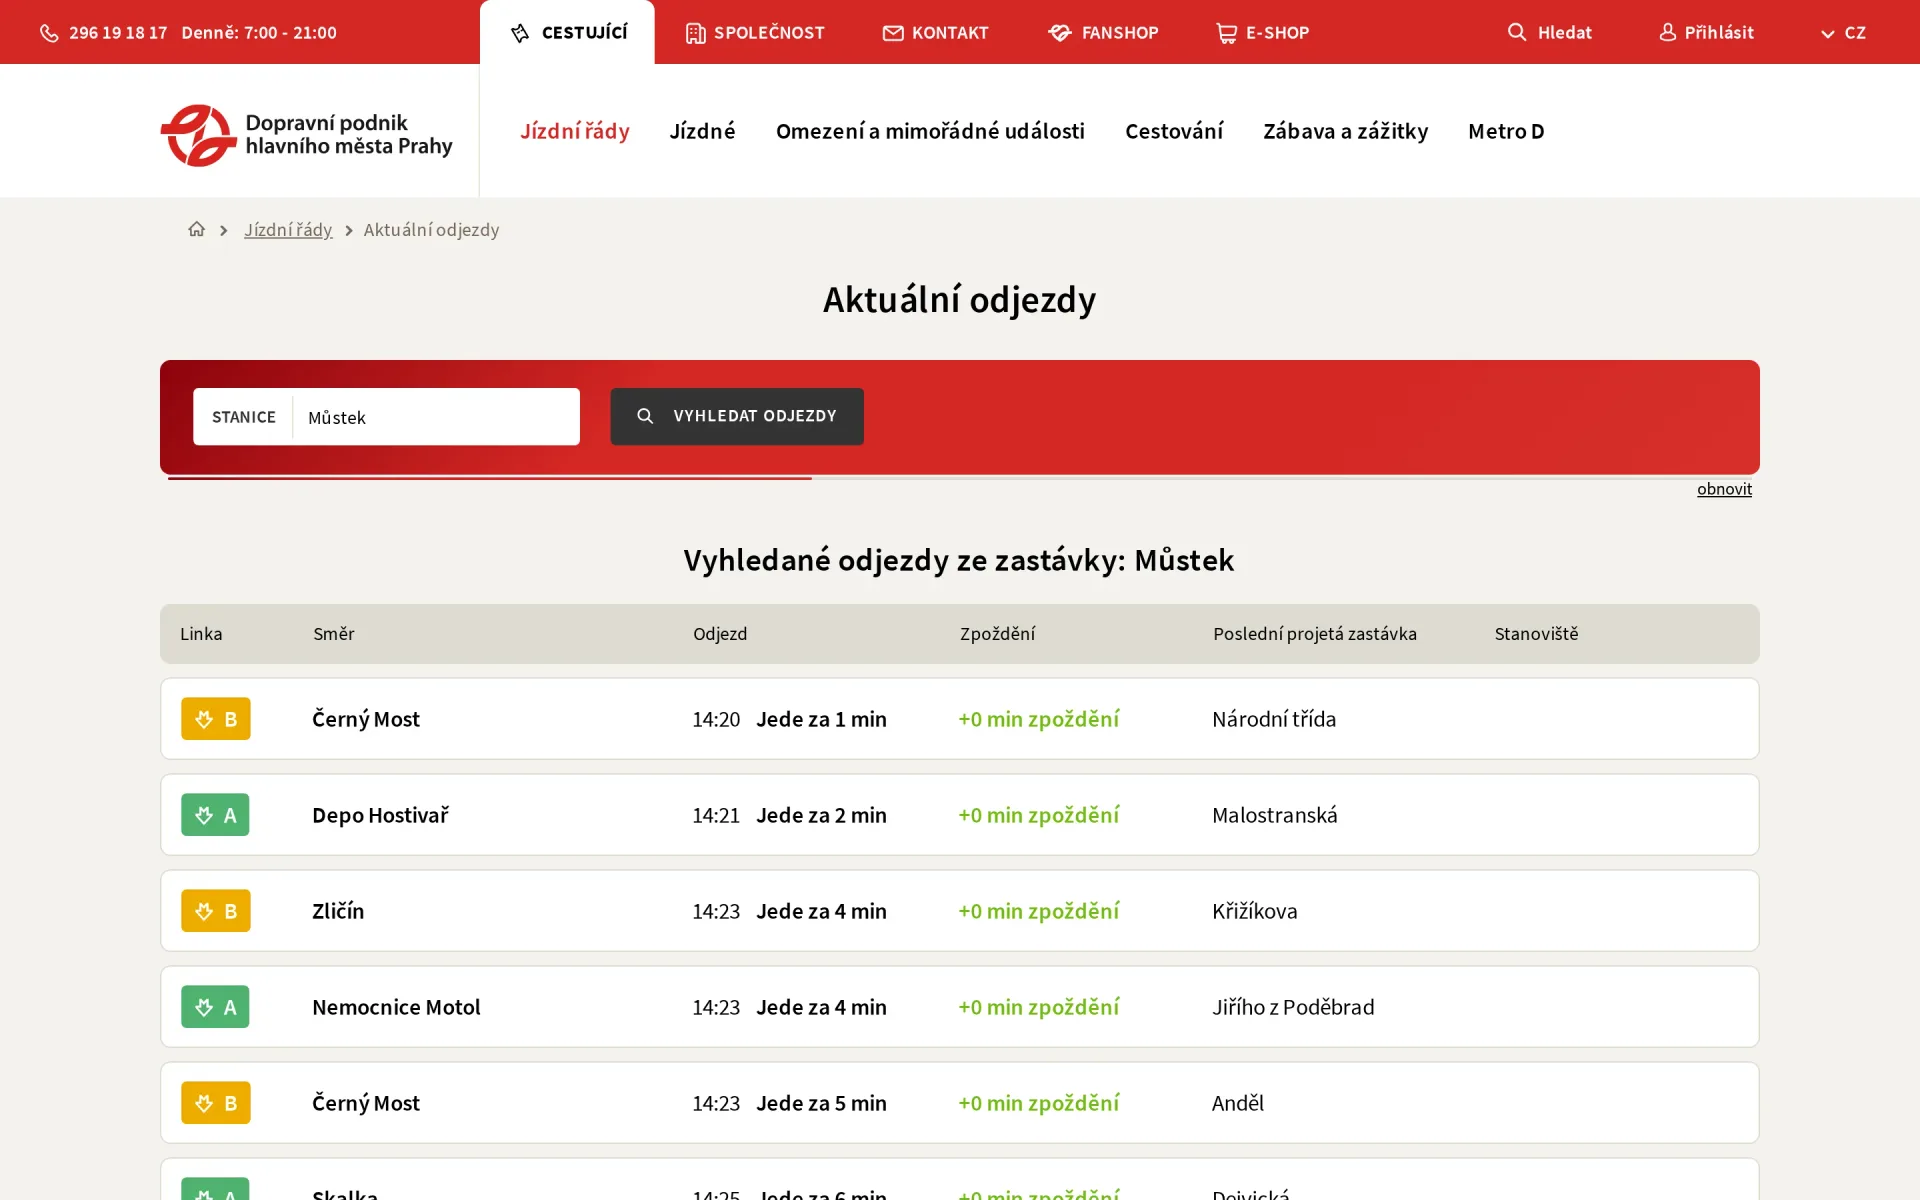Select the Zličín destination text

[338, 911]
